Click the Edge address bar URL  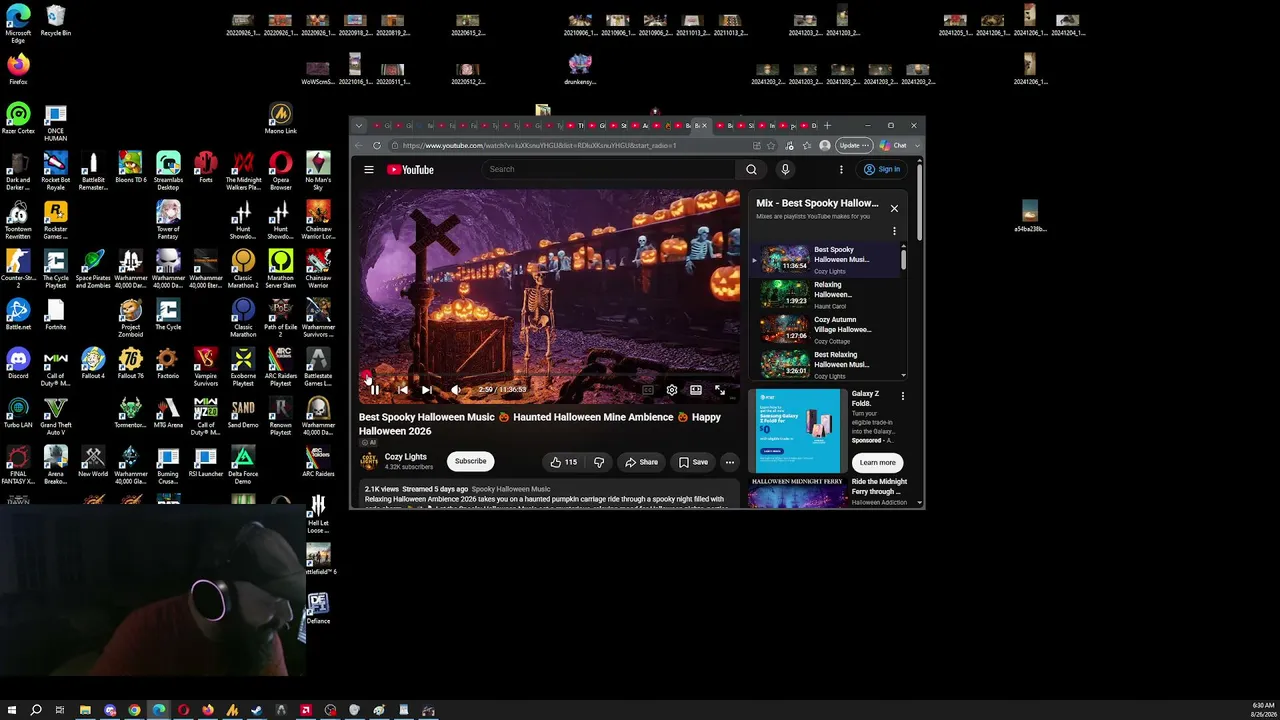(540, 145)
